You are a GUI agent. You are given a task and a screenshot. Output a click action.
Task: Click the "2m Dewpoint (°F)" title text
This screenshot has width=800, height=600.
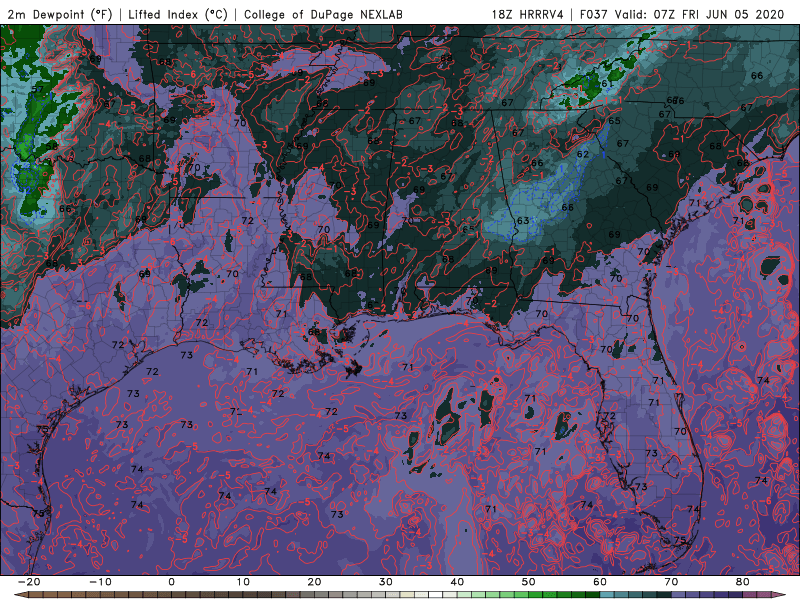(59, 14)
